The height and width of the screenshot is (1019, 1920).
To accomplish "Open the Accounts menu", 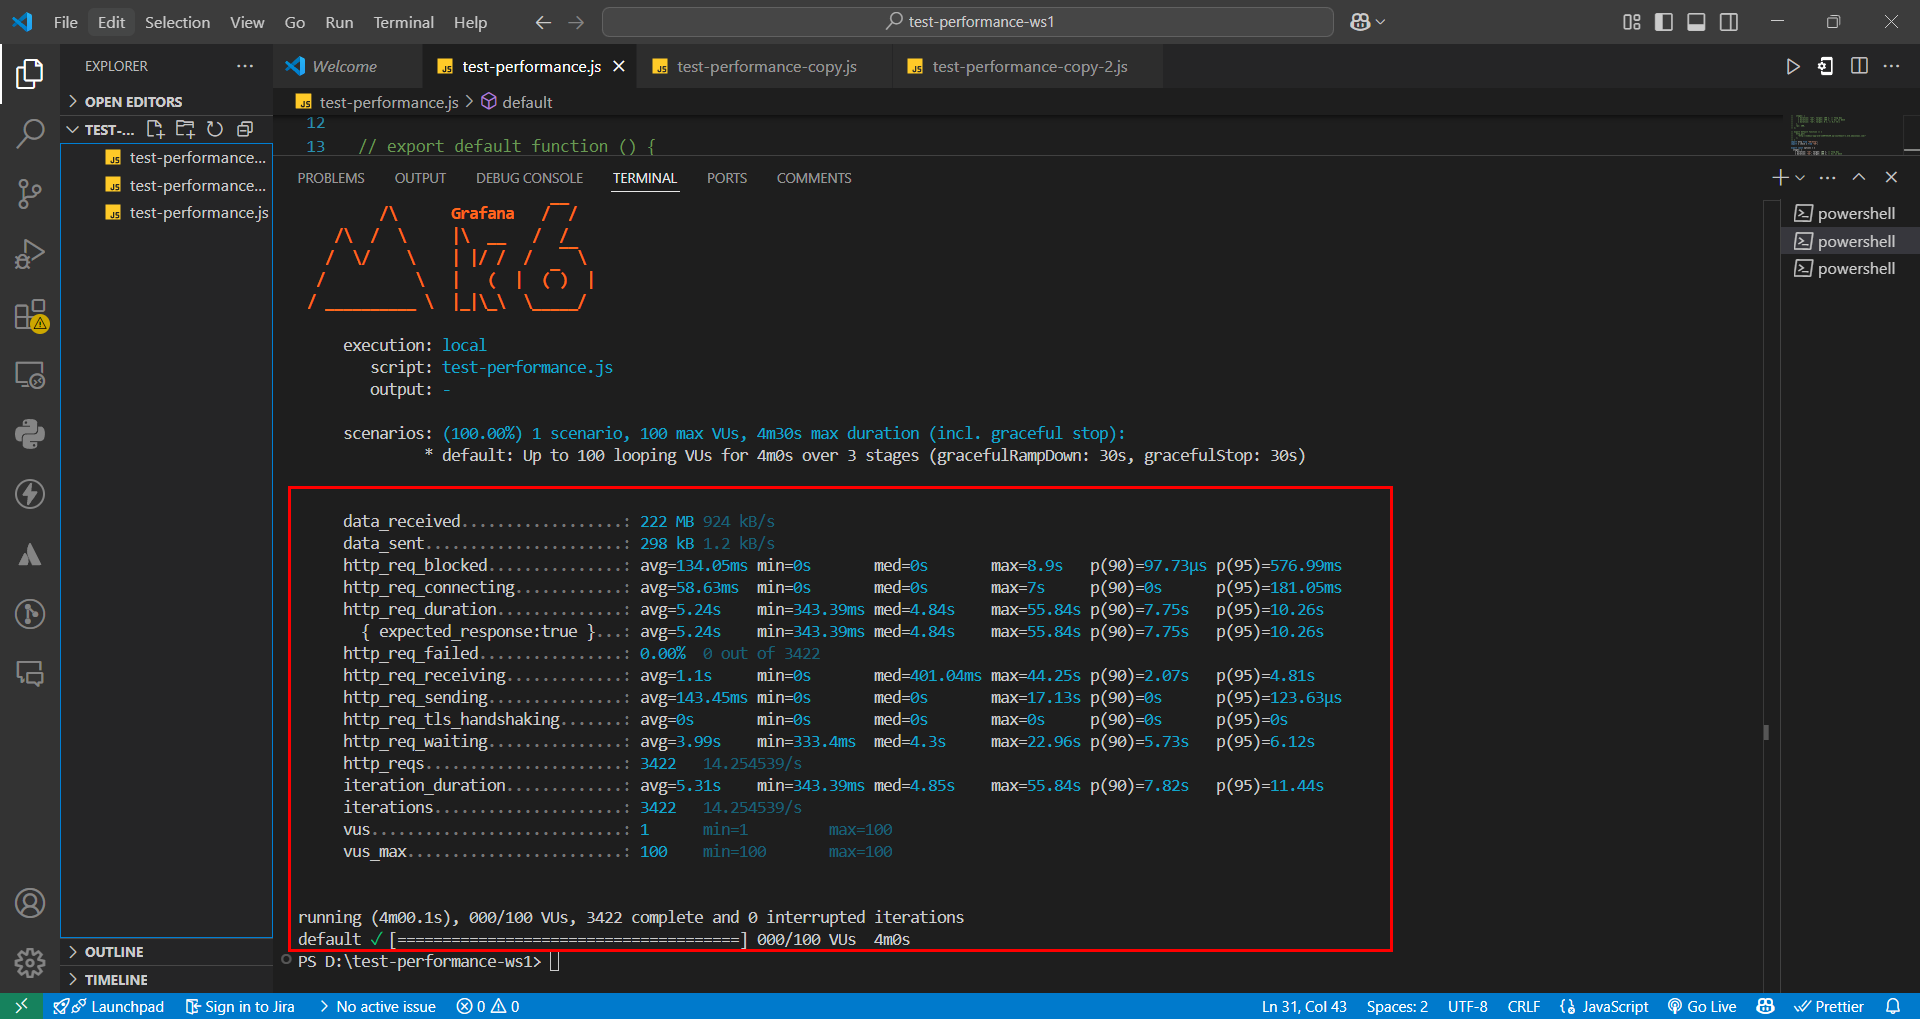I will coord(30,903).
